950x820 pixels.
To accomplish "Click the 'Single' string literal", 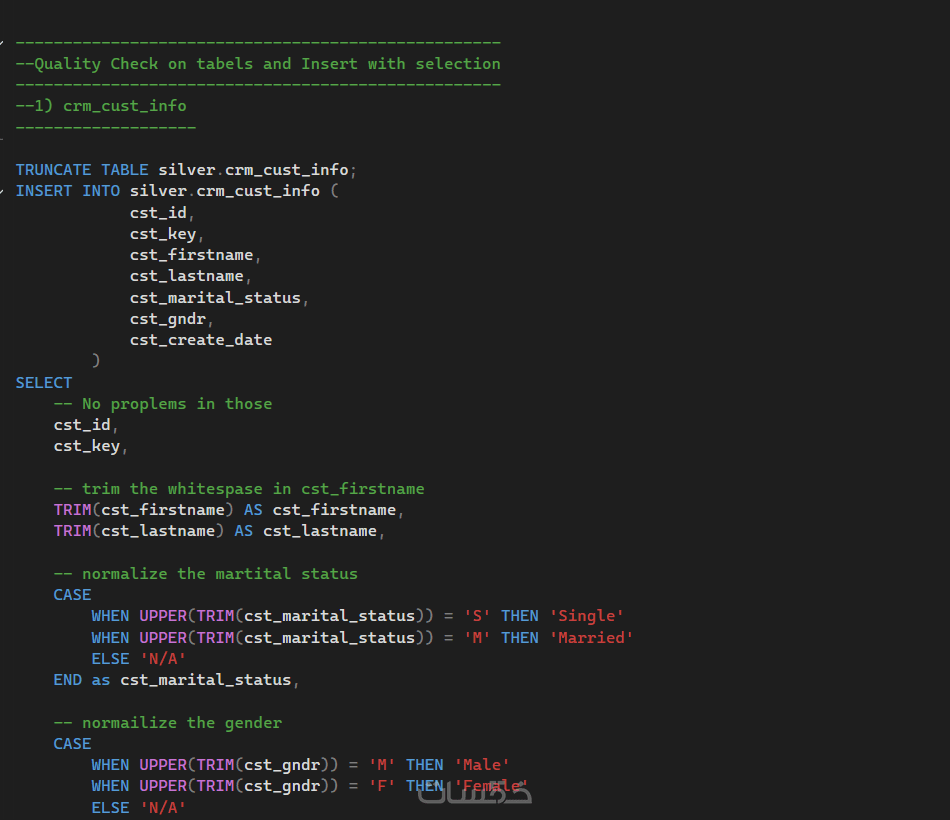I will pos(586,616).
